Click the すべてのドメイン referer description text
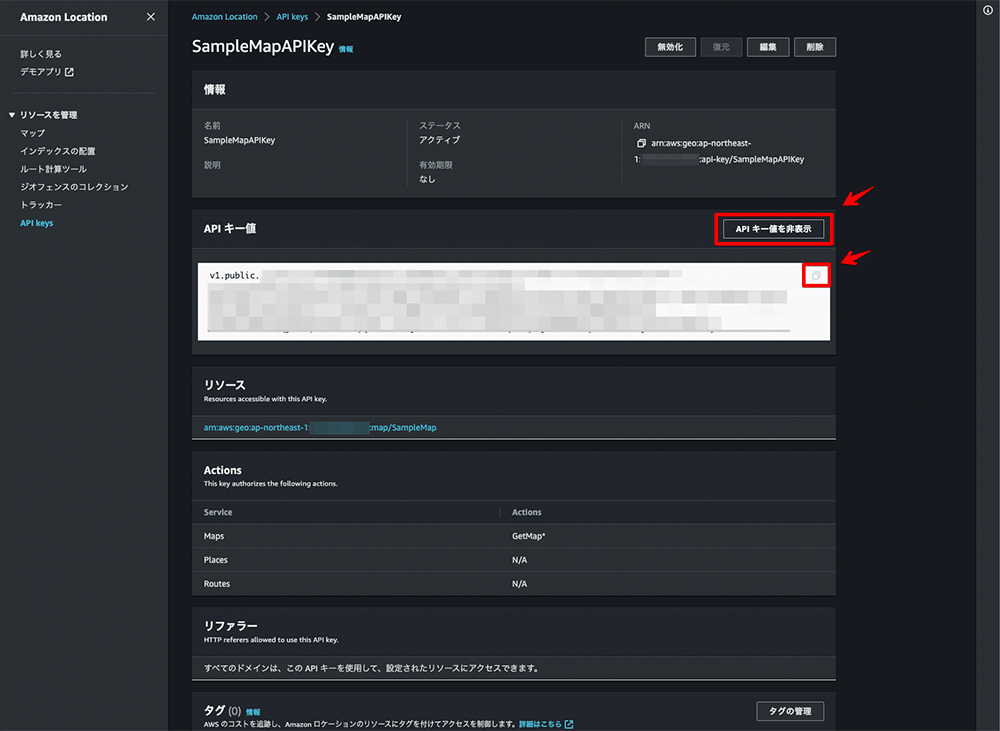 (x=372, y=668)
